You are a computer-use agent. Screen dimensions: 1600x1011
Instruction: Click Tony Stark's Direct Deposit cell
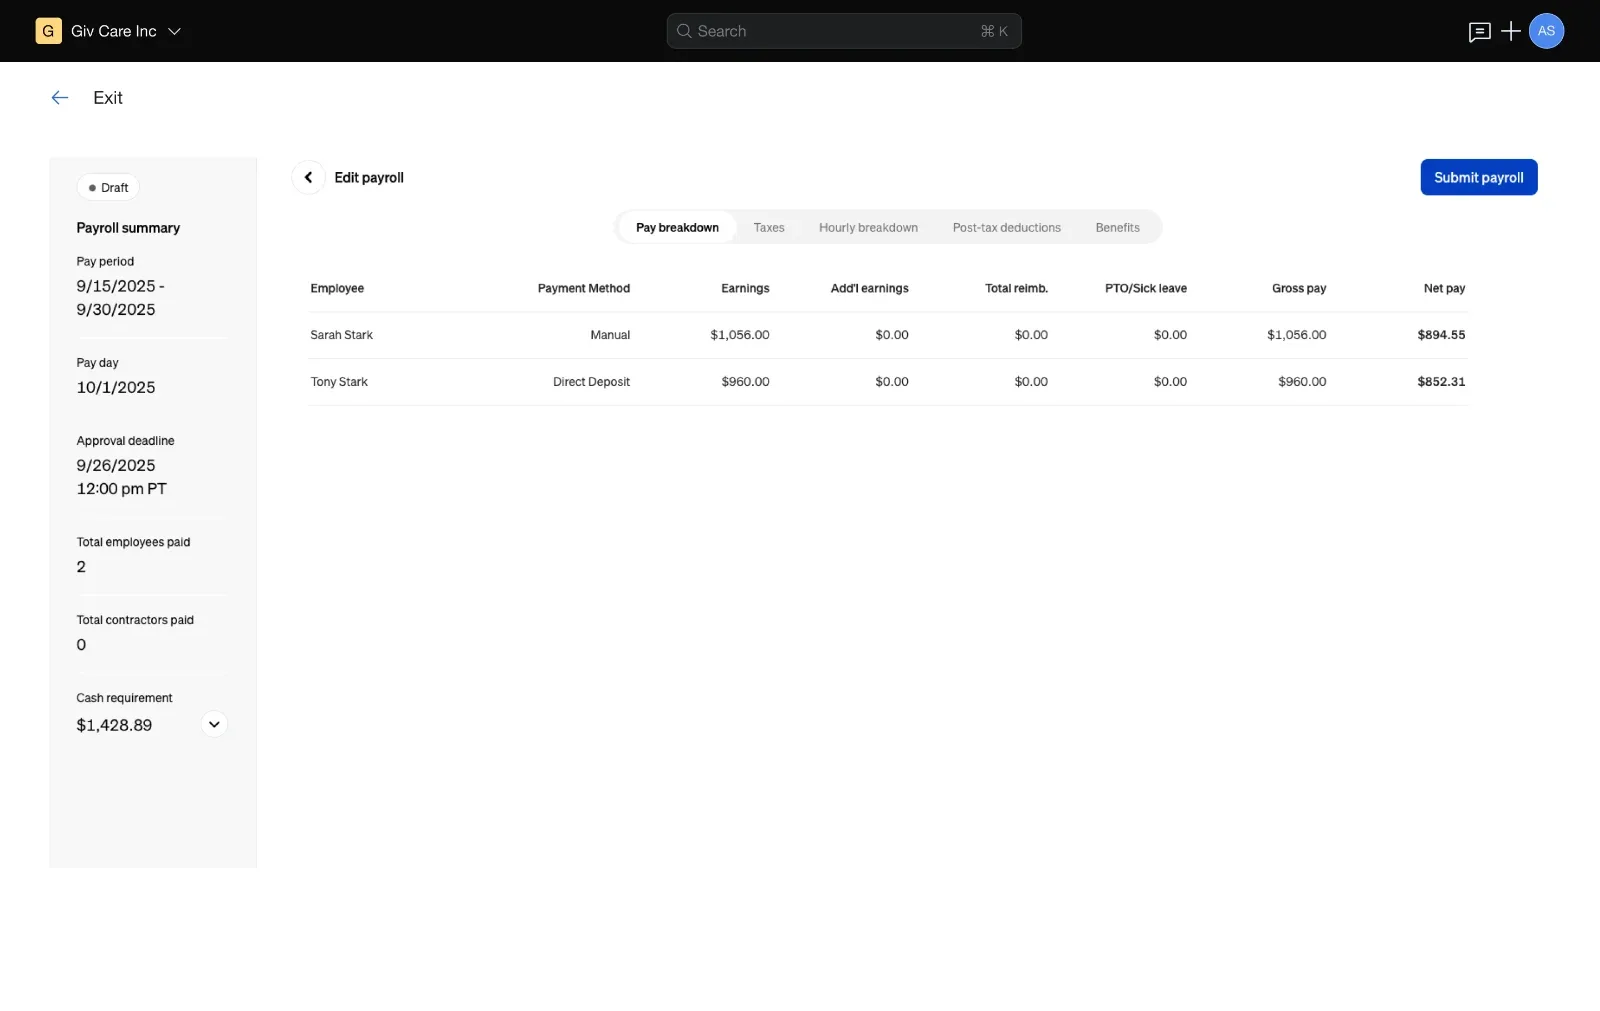[591, 382]
